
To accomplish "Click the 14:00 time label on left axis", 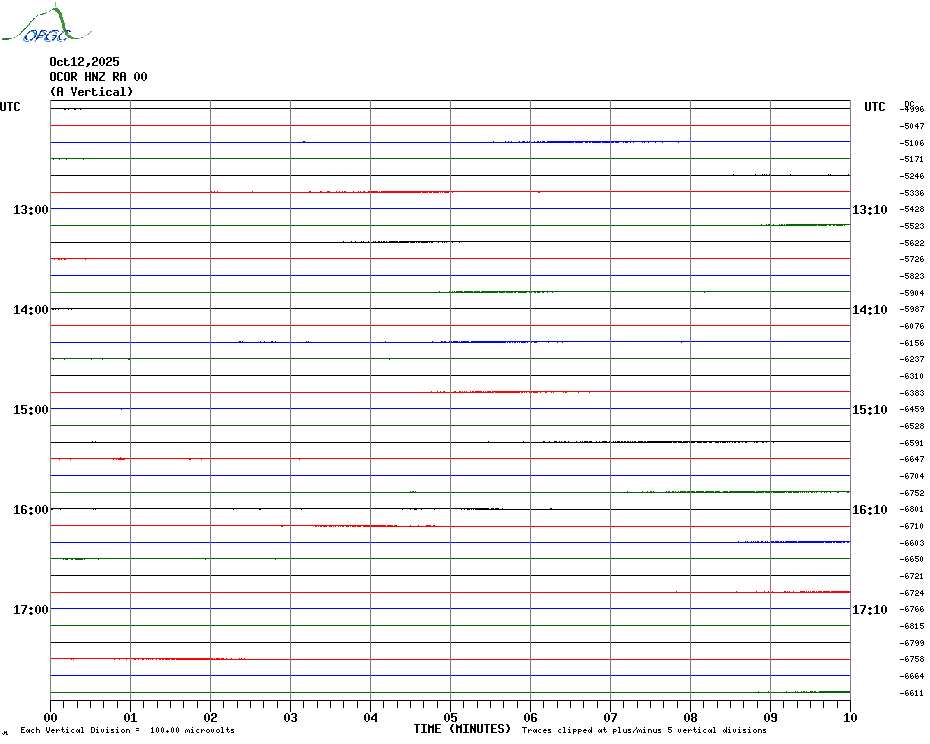I will tap(30, 309).
